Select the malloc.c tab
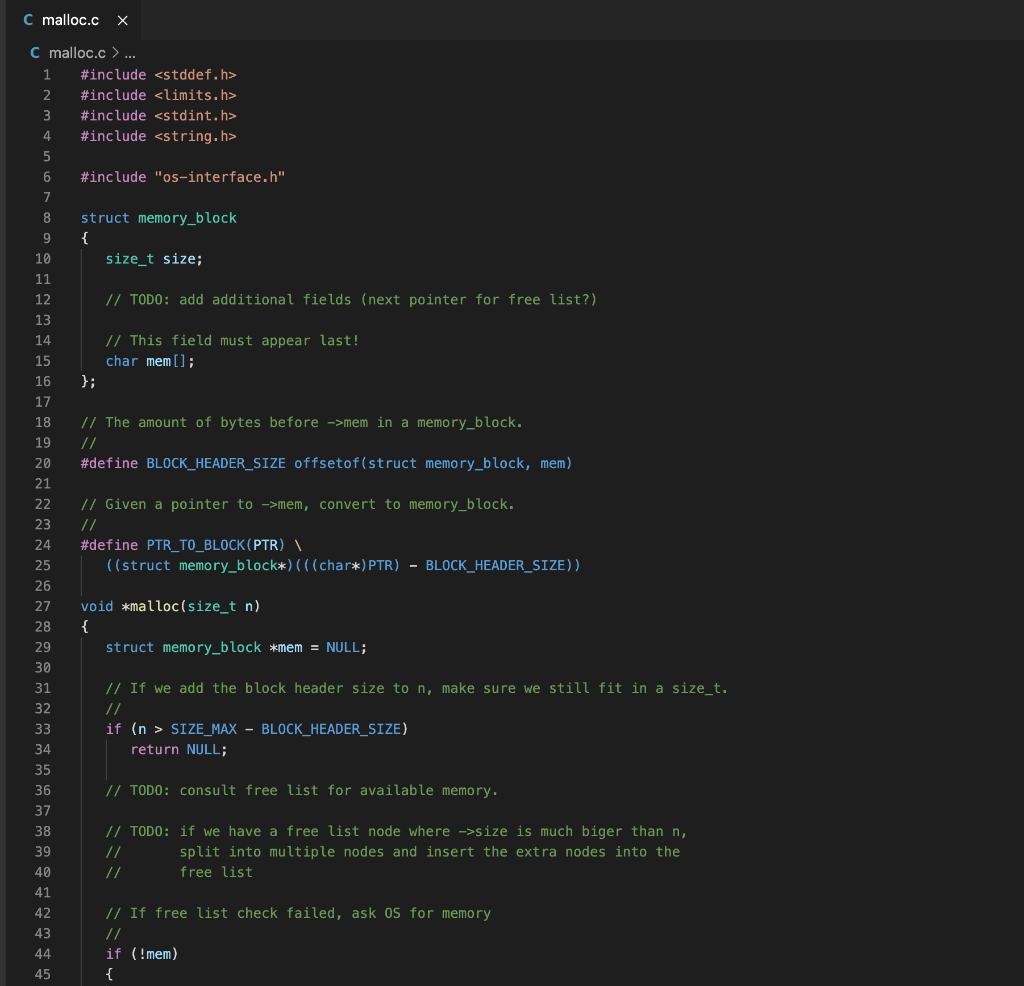The width and height of the screenshot is (1024, 986). pos(70,20)
